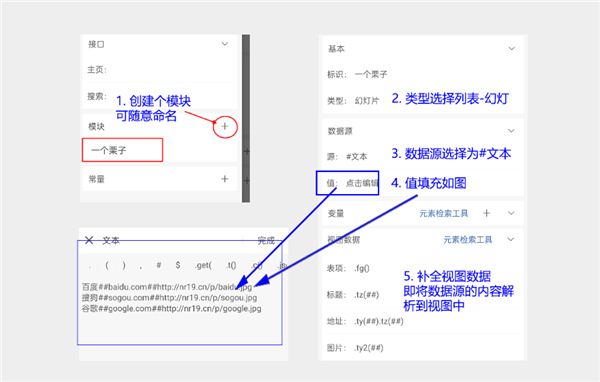This screenshot has height=382, width=600.
Task: Collapse the 变量 section chevron
Action: click(511, 213)
